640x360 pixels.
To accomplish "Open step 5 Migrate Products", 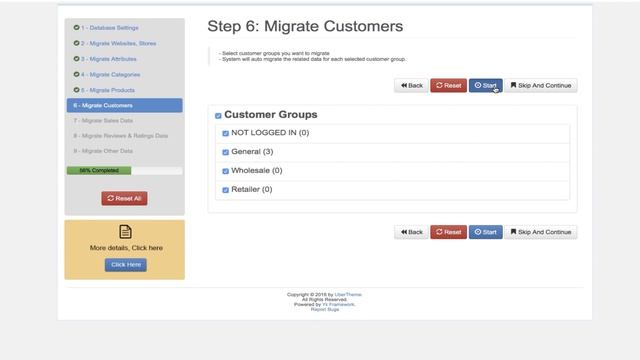I will pyautogui.click(x=108, y=90).
